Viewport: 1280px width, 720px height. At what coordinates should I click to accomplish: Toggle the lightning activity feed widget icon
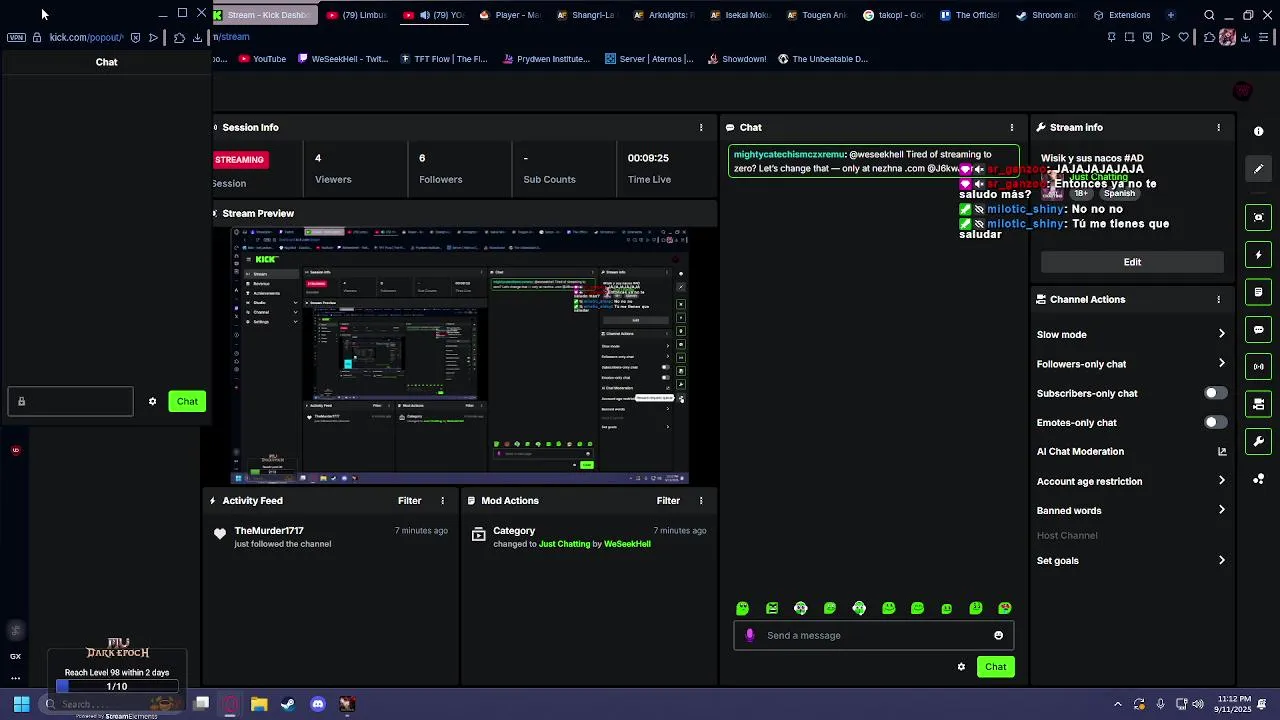[1258, 255]
